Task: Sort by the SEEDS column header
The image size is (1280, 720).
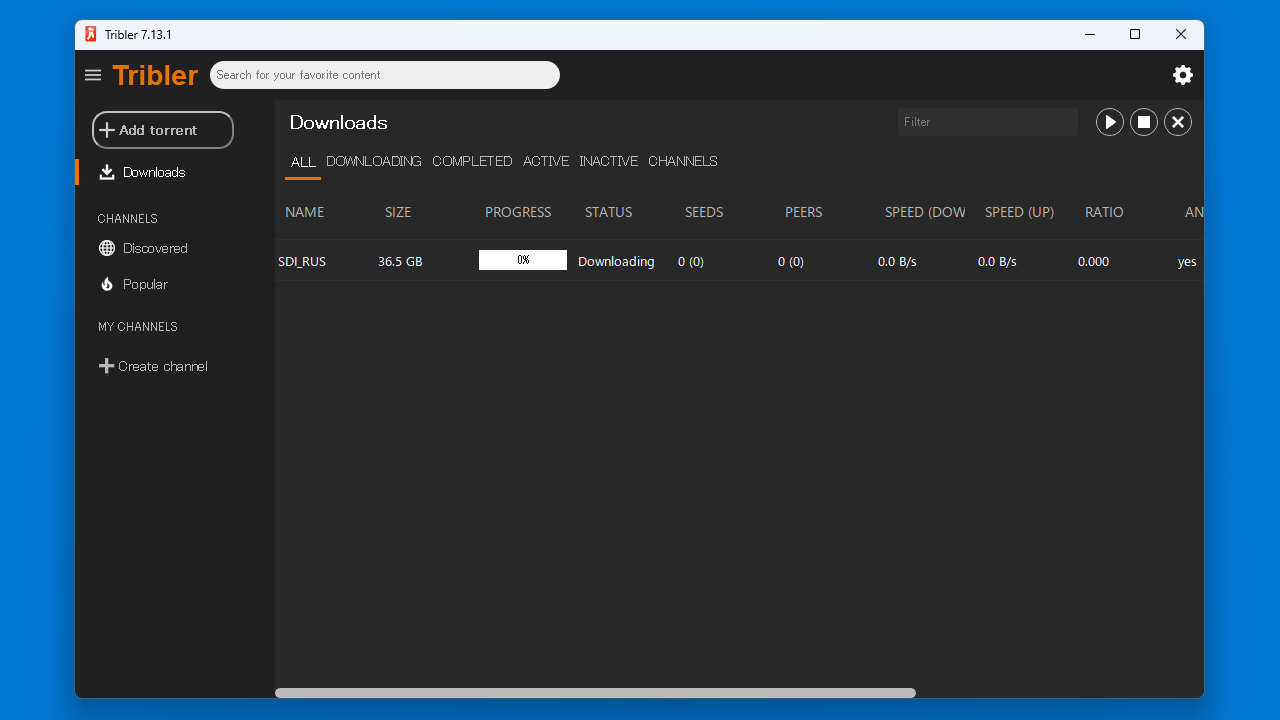Action: click(x=704, y=212)
